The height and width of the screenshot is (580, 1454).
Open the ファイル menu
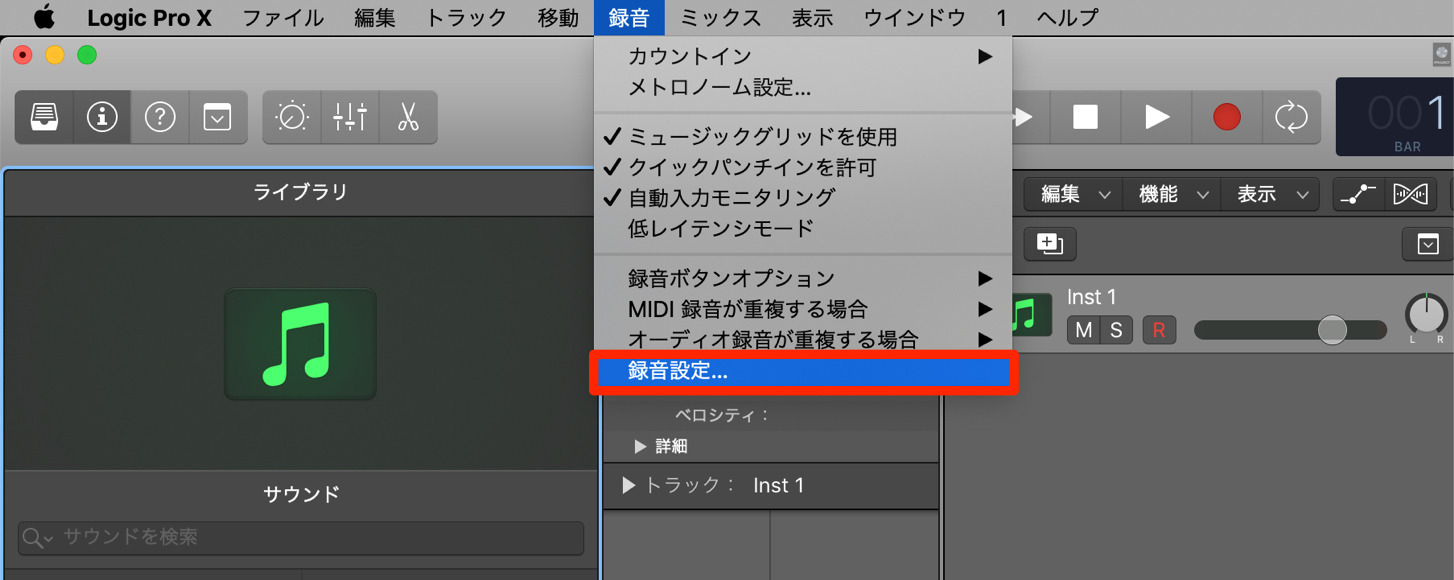283,17
